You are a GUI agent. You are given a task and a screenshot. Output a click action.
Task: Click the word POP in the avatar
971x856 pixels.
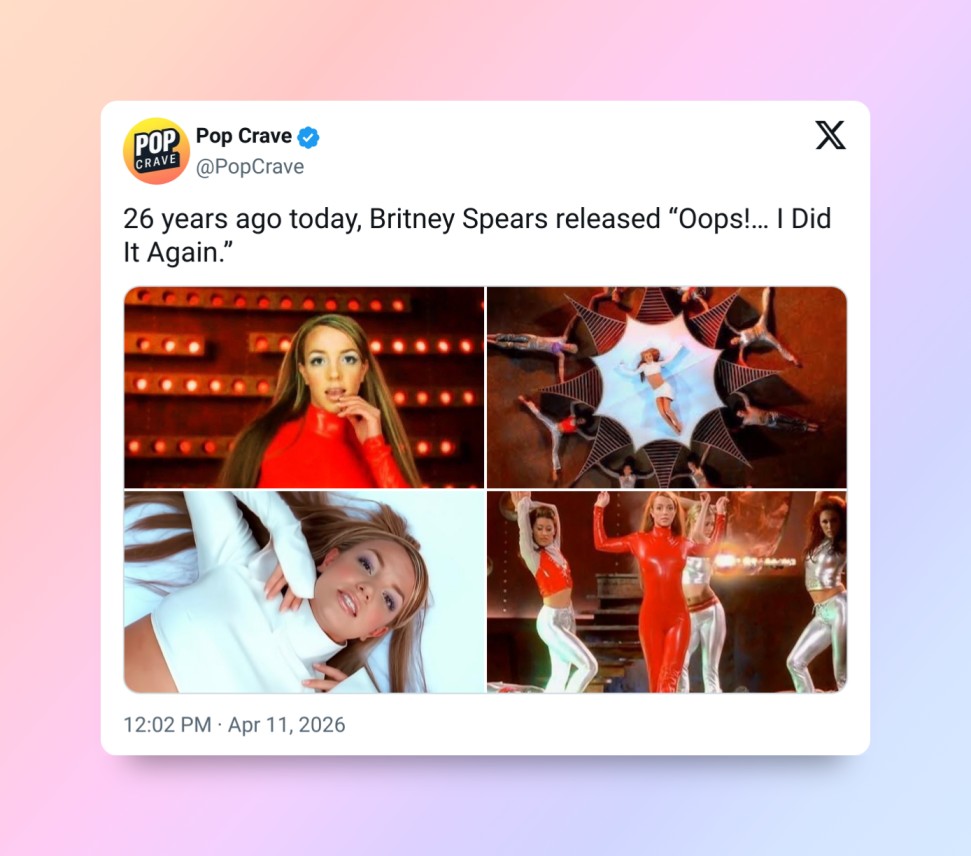[x=157, y=142]
